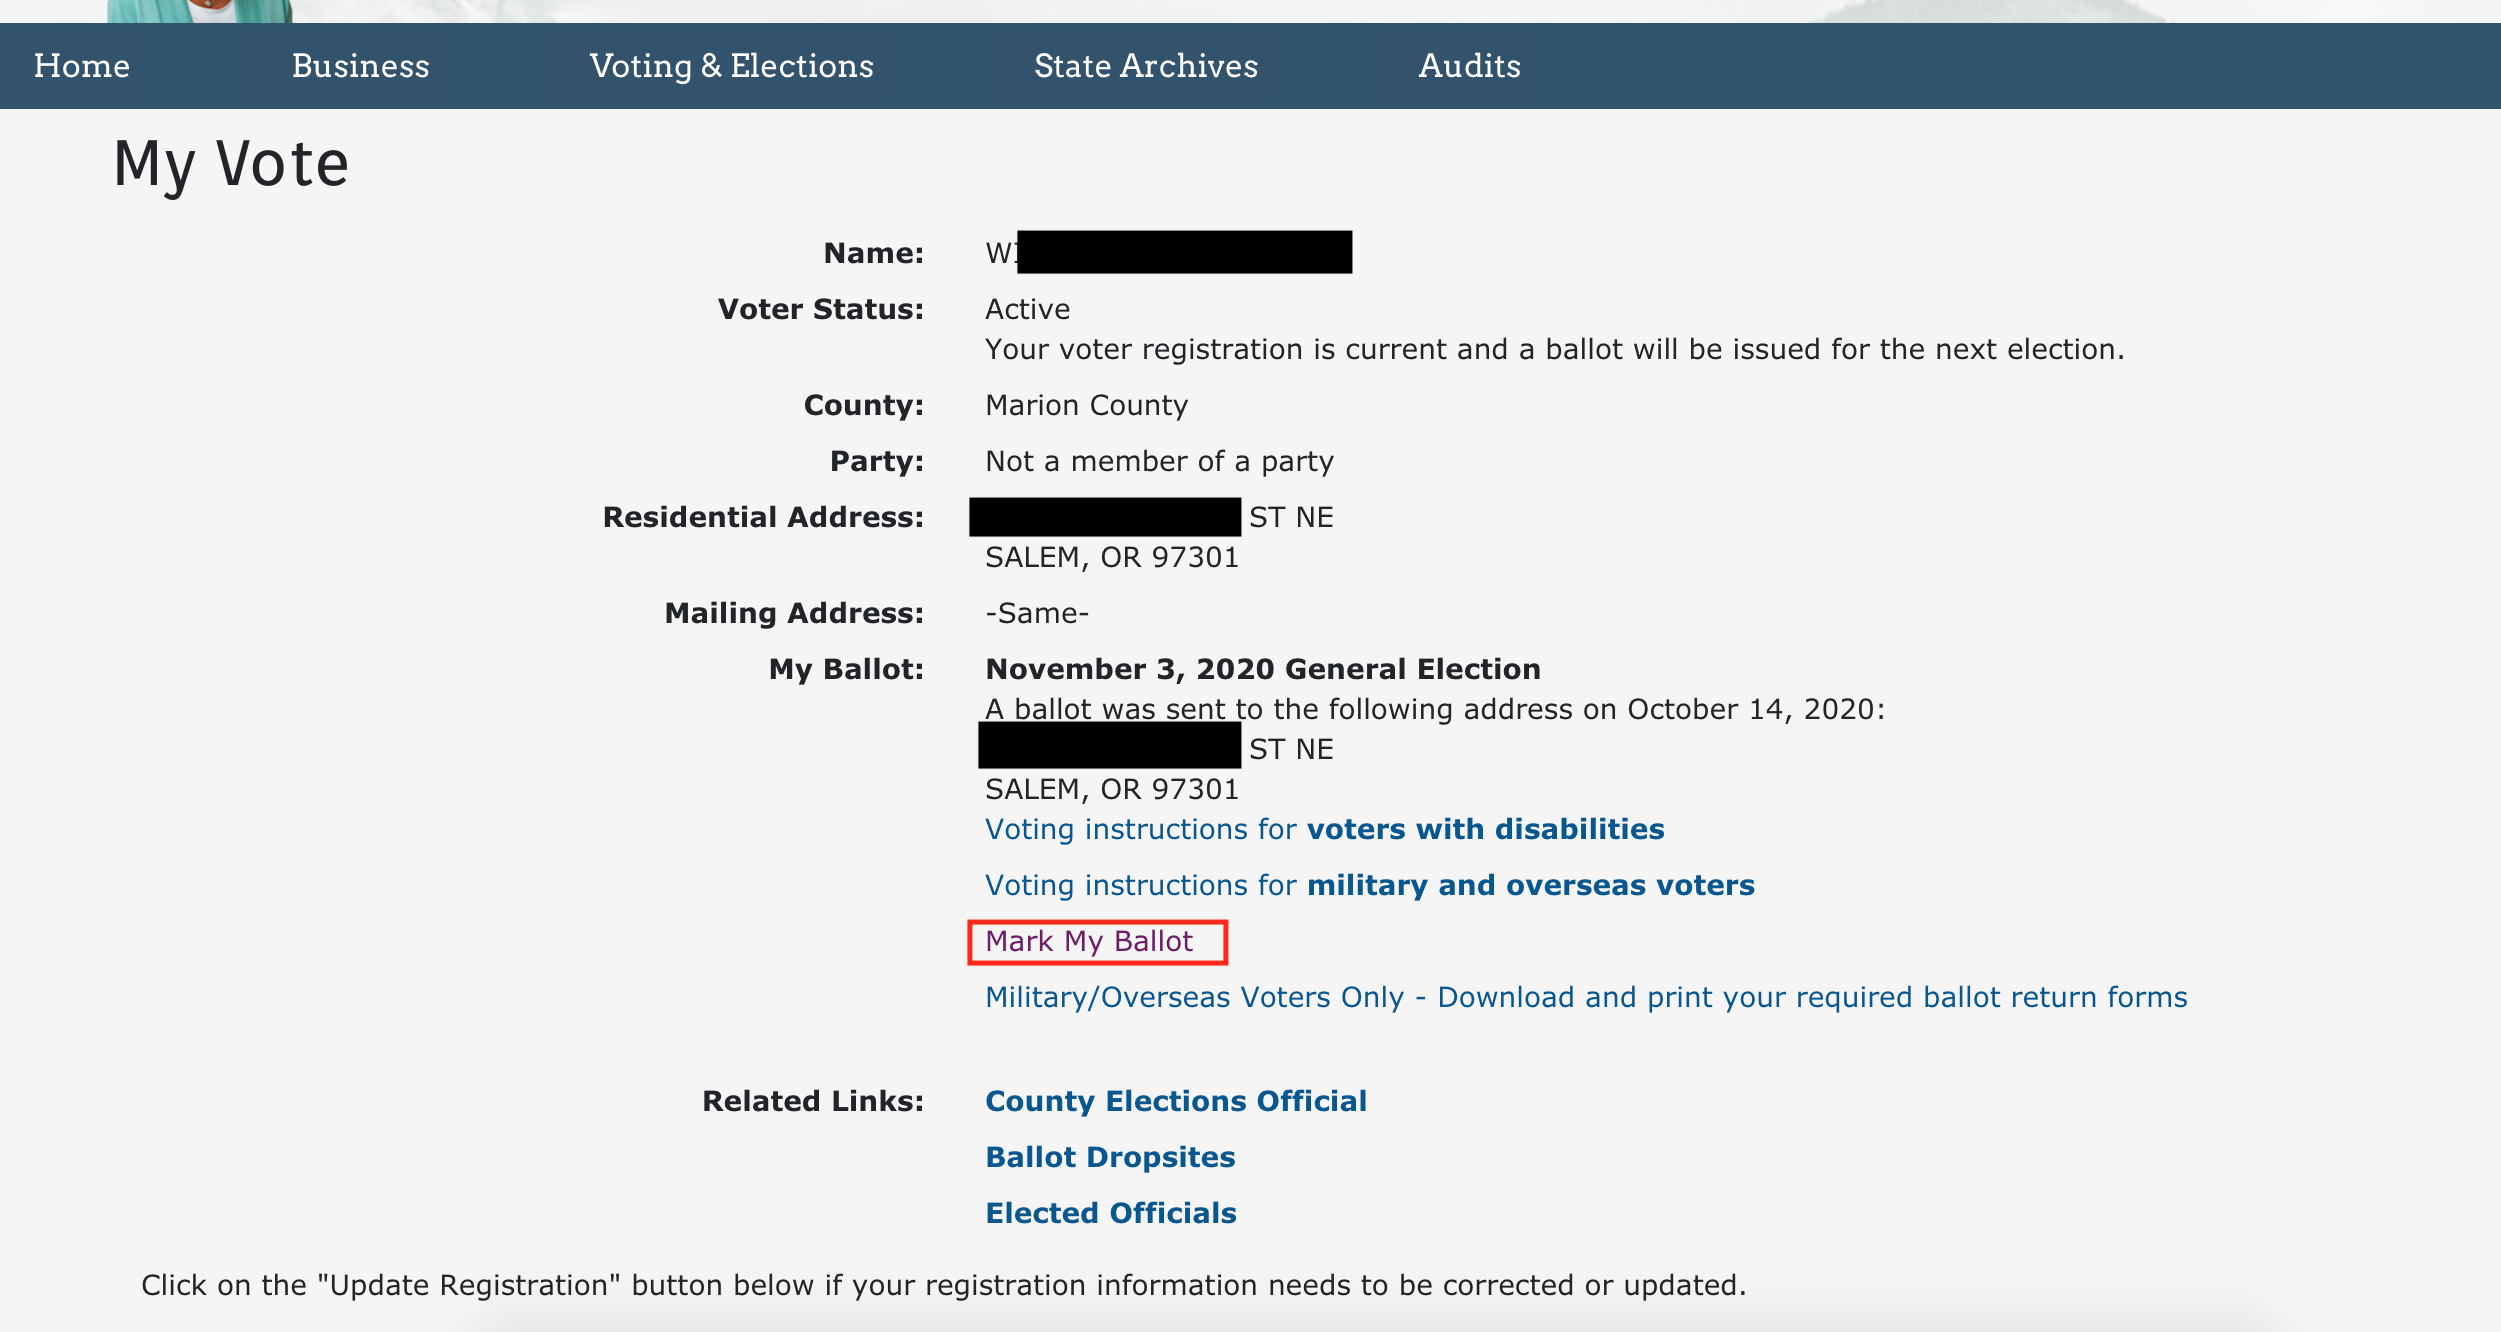
Task: Click the Active voter status value
Action: 1027,309
